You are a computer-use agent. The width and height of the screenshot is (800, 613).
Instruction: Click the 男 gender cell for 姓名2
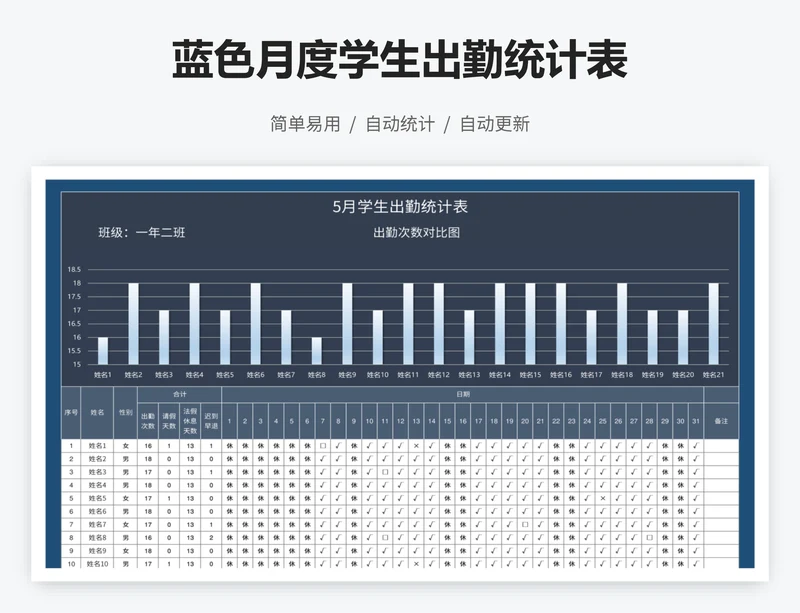pos(126,459)
